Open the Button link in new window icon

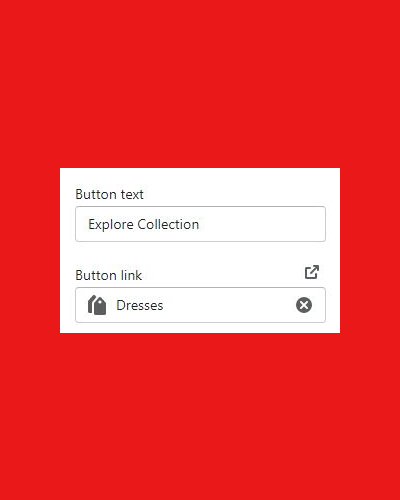[x=312, y=272]
